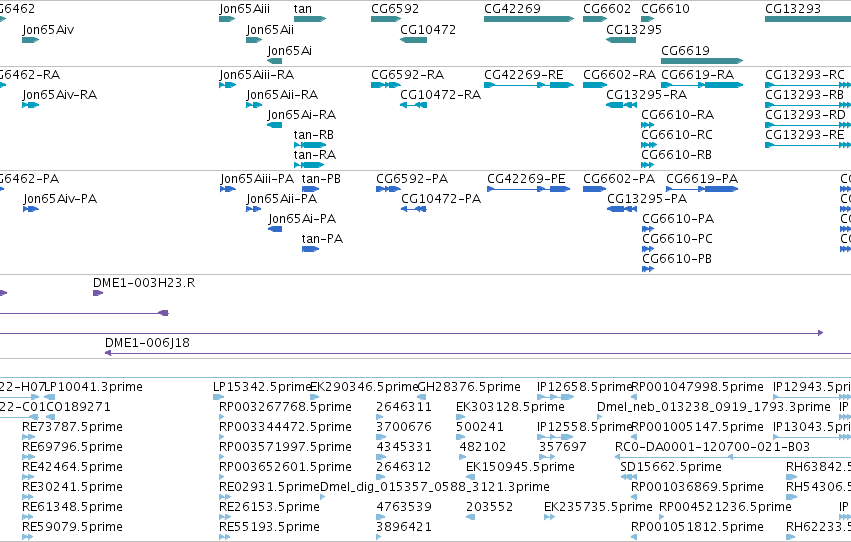Click the CG6592-RA transcript
The image size is (851, 542).
386,85
